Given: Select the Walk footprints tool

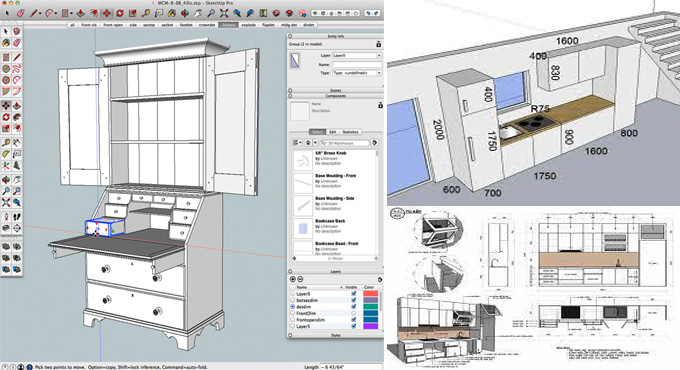Looking at the screenshot, I should [16, 216].
